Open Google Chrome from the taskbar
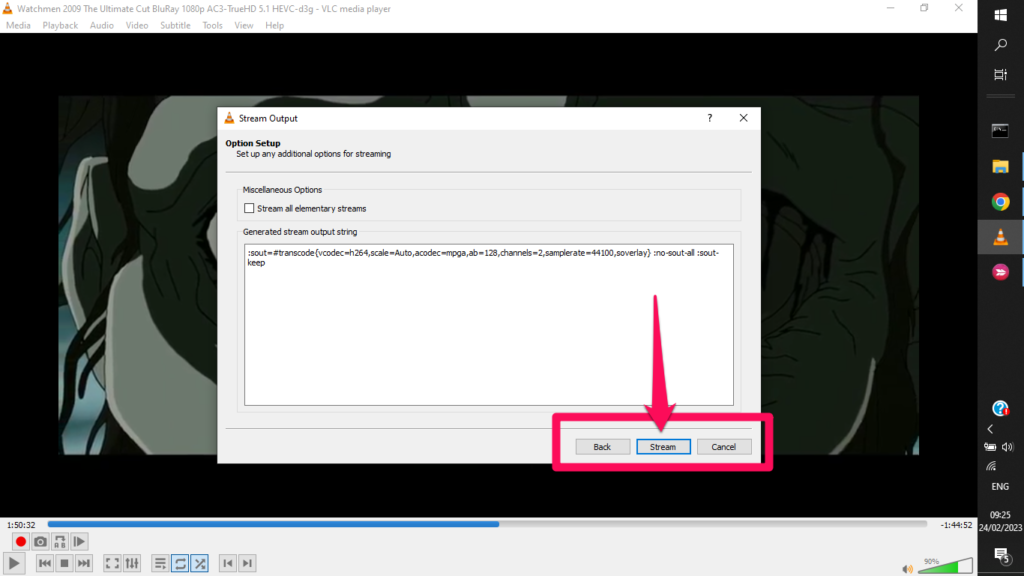Image resolution: width=1024 pixels, height=576 pixels. pos(1000,202)
